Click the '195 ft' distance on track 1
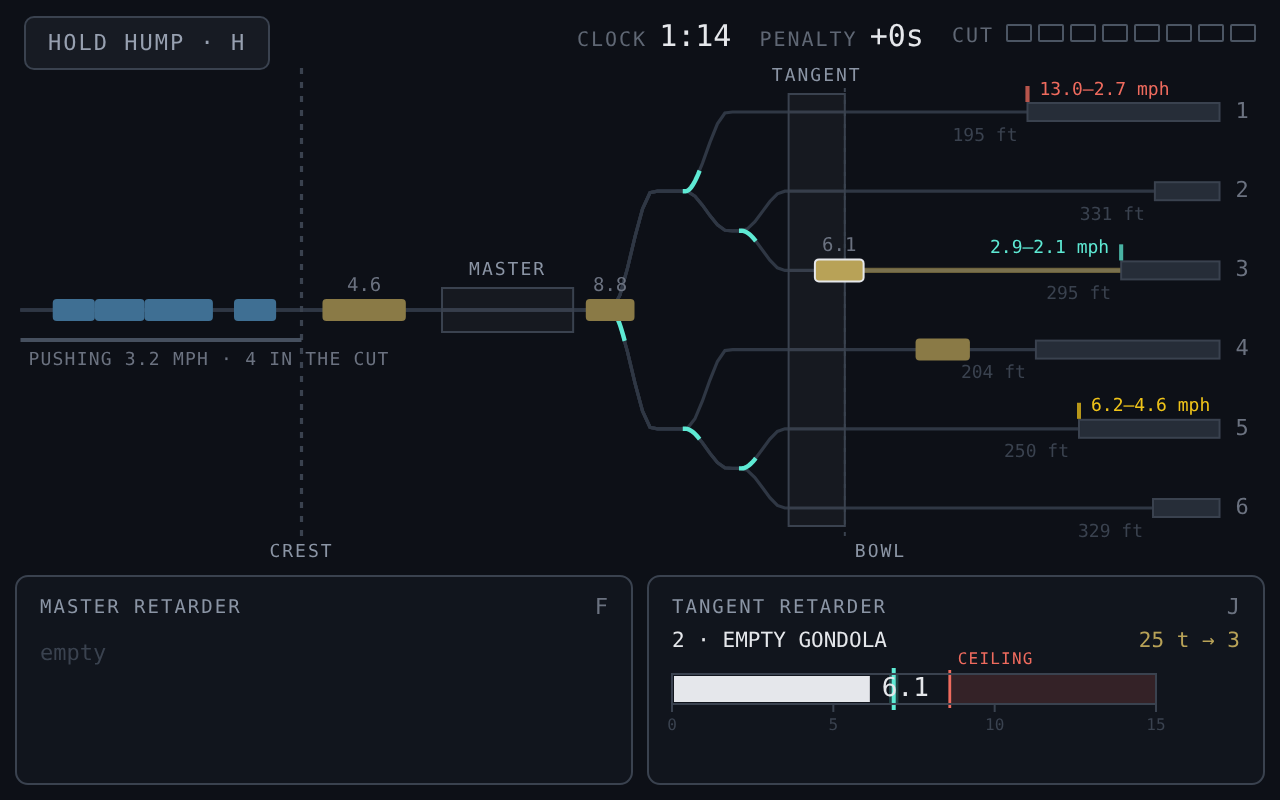Image resolution: width=1280 pixels, height=800 pixels. 984,135
